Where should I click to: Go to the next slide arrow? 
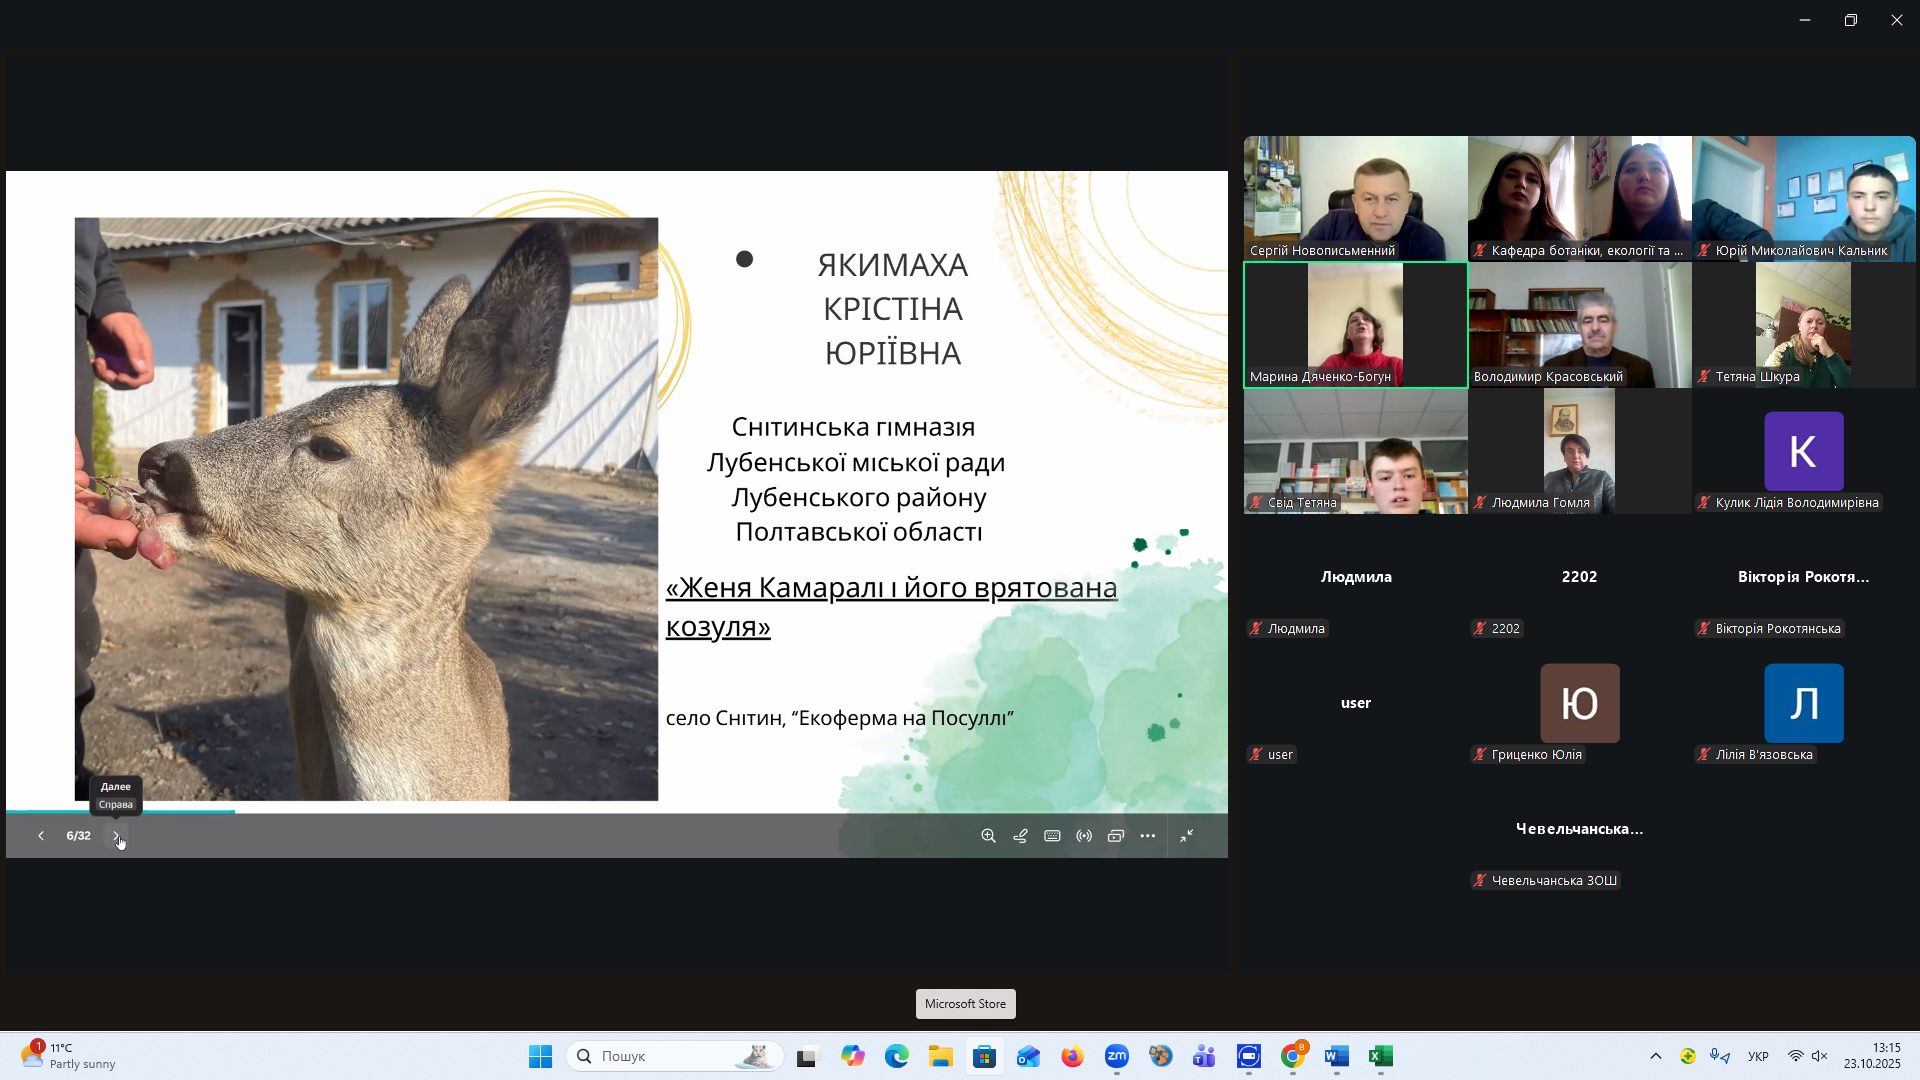click(116, 836)
